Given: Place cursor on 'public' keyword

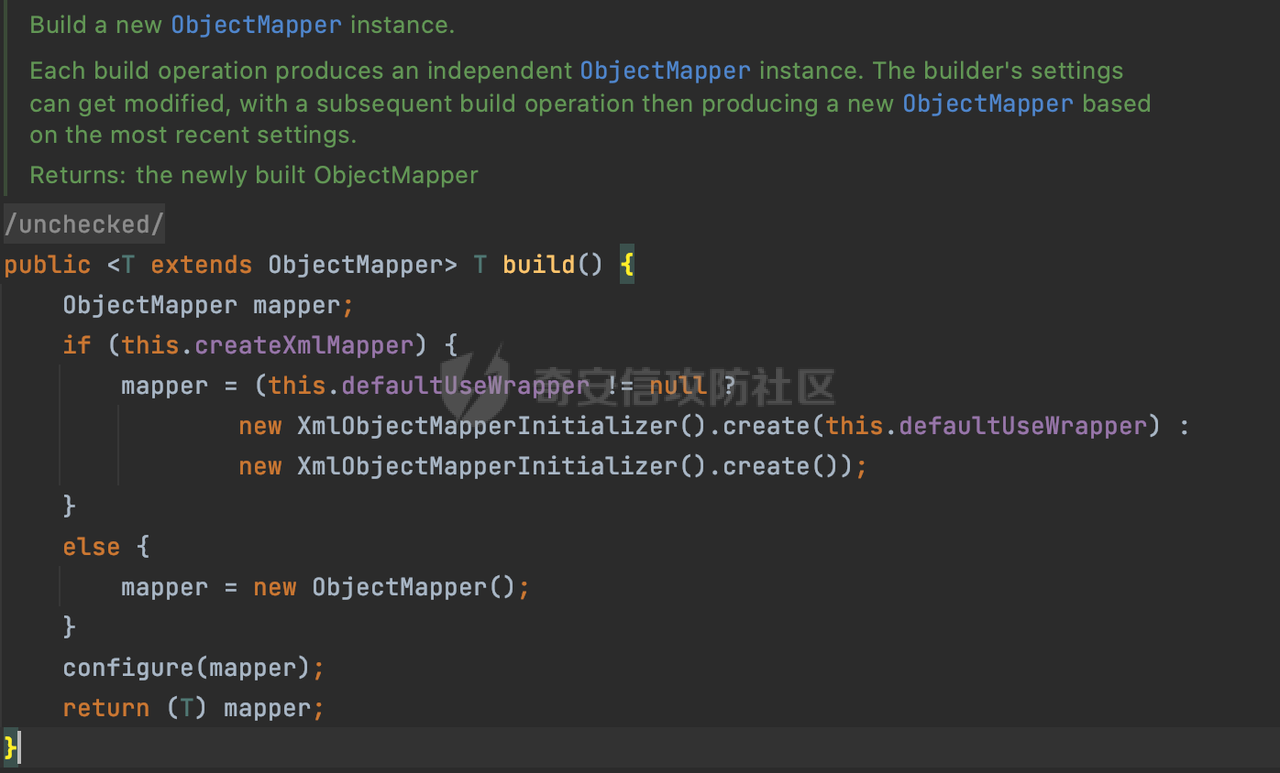Looking at the screenshot, I should (x=47, y=265).
